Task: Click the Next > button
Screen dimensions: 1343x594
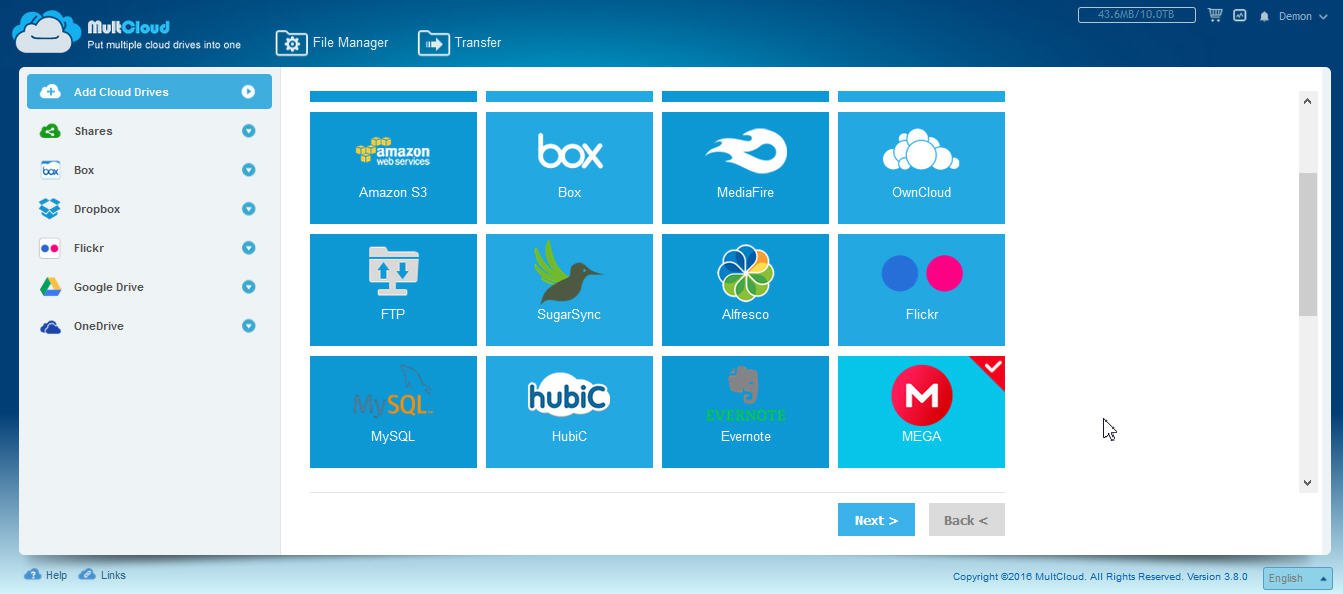Action: click(x=876, y=520)
